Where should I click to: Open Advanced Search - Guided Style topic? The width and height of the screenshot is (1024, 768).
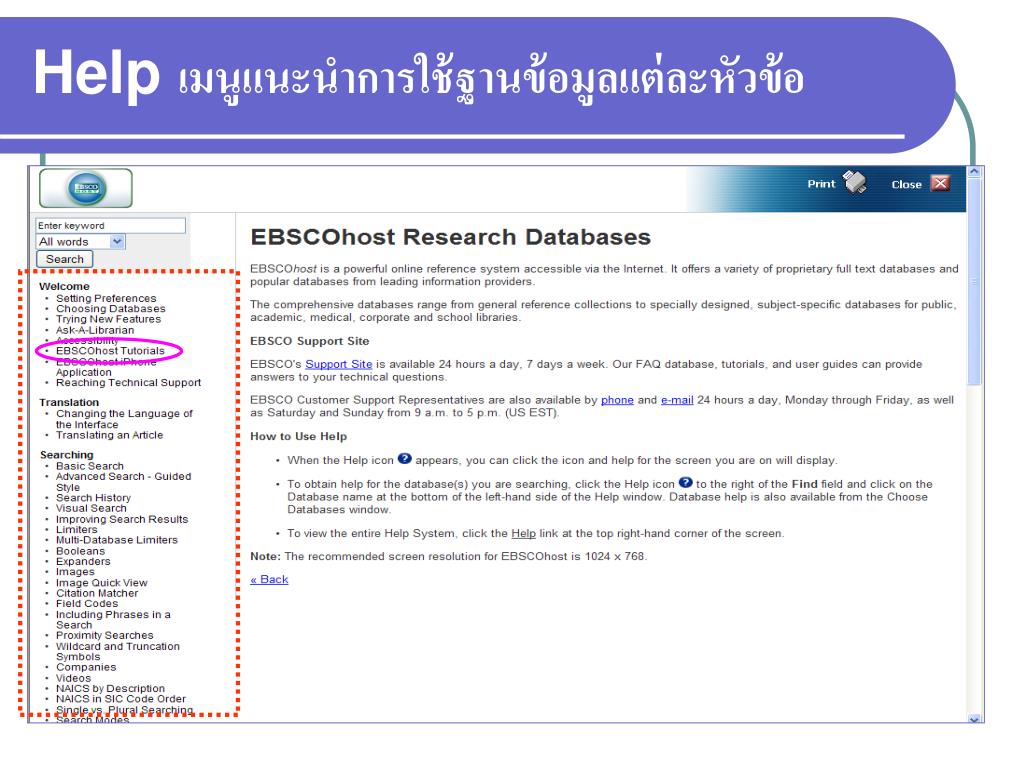click(123, 482)
